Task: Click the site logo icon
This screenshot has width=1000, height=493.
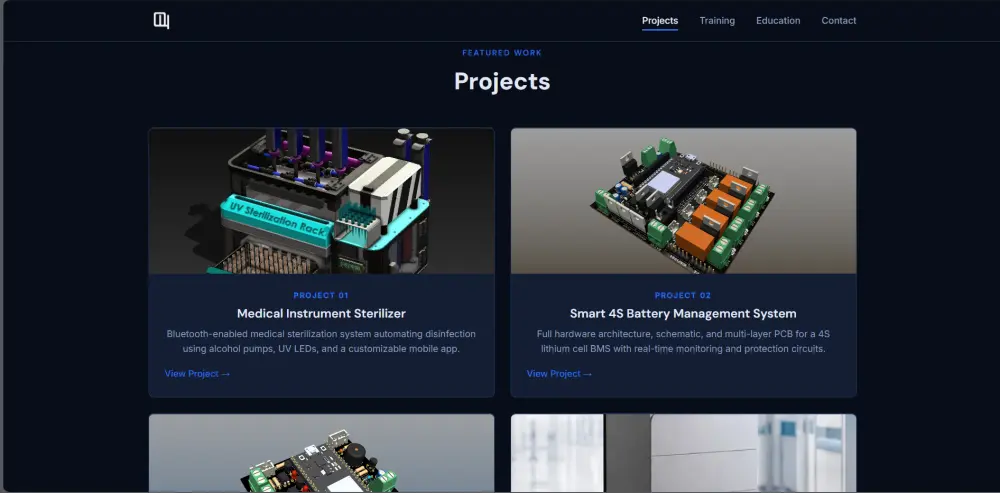Action: 161,20
